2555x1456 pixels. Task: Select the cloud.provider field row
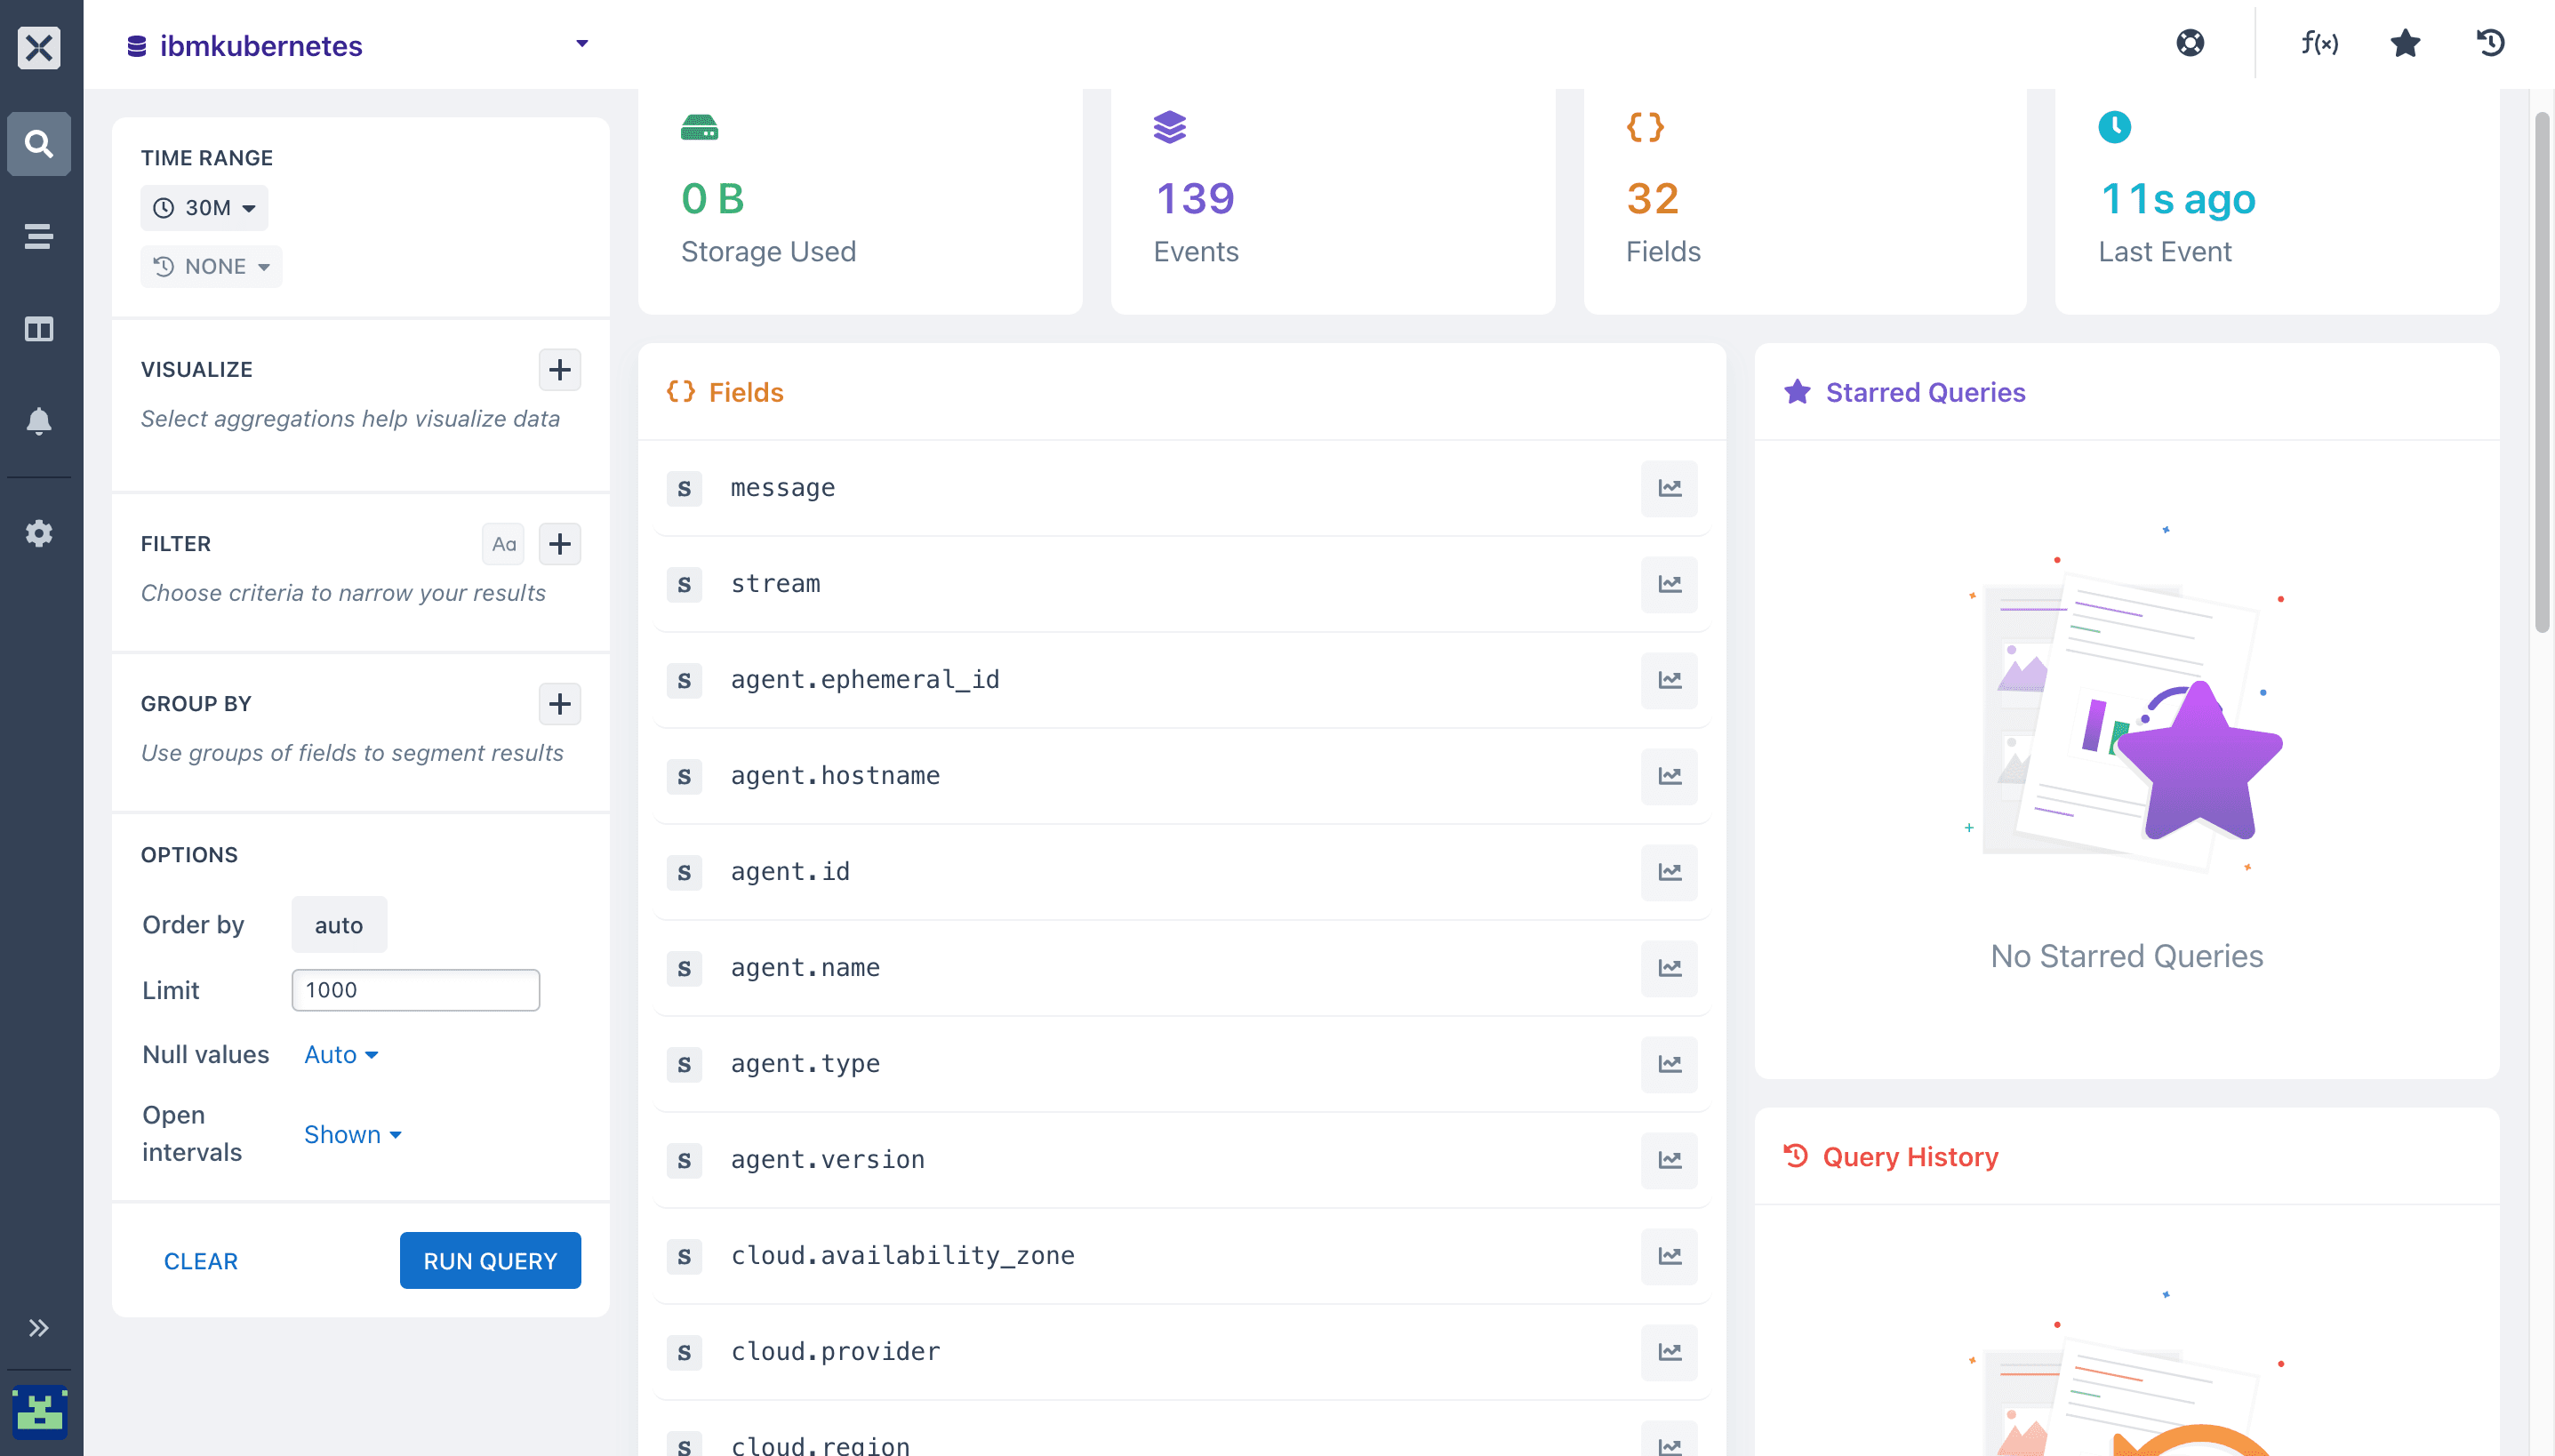[1181, 1353]
